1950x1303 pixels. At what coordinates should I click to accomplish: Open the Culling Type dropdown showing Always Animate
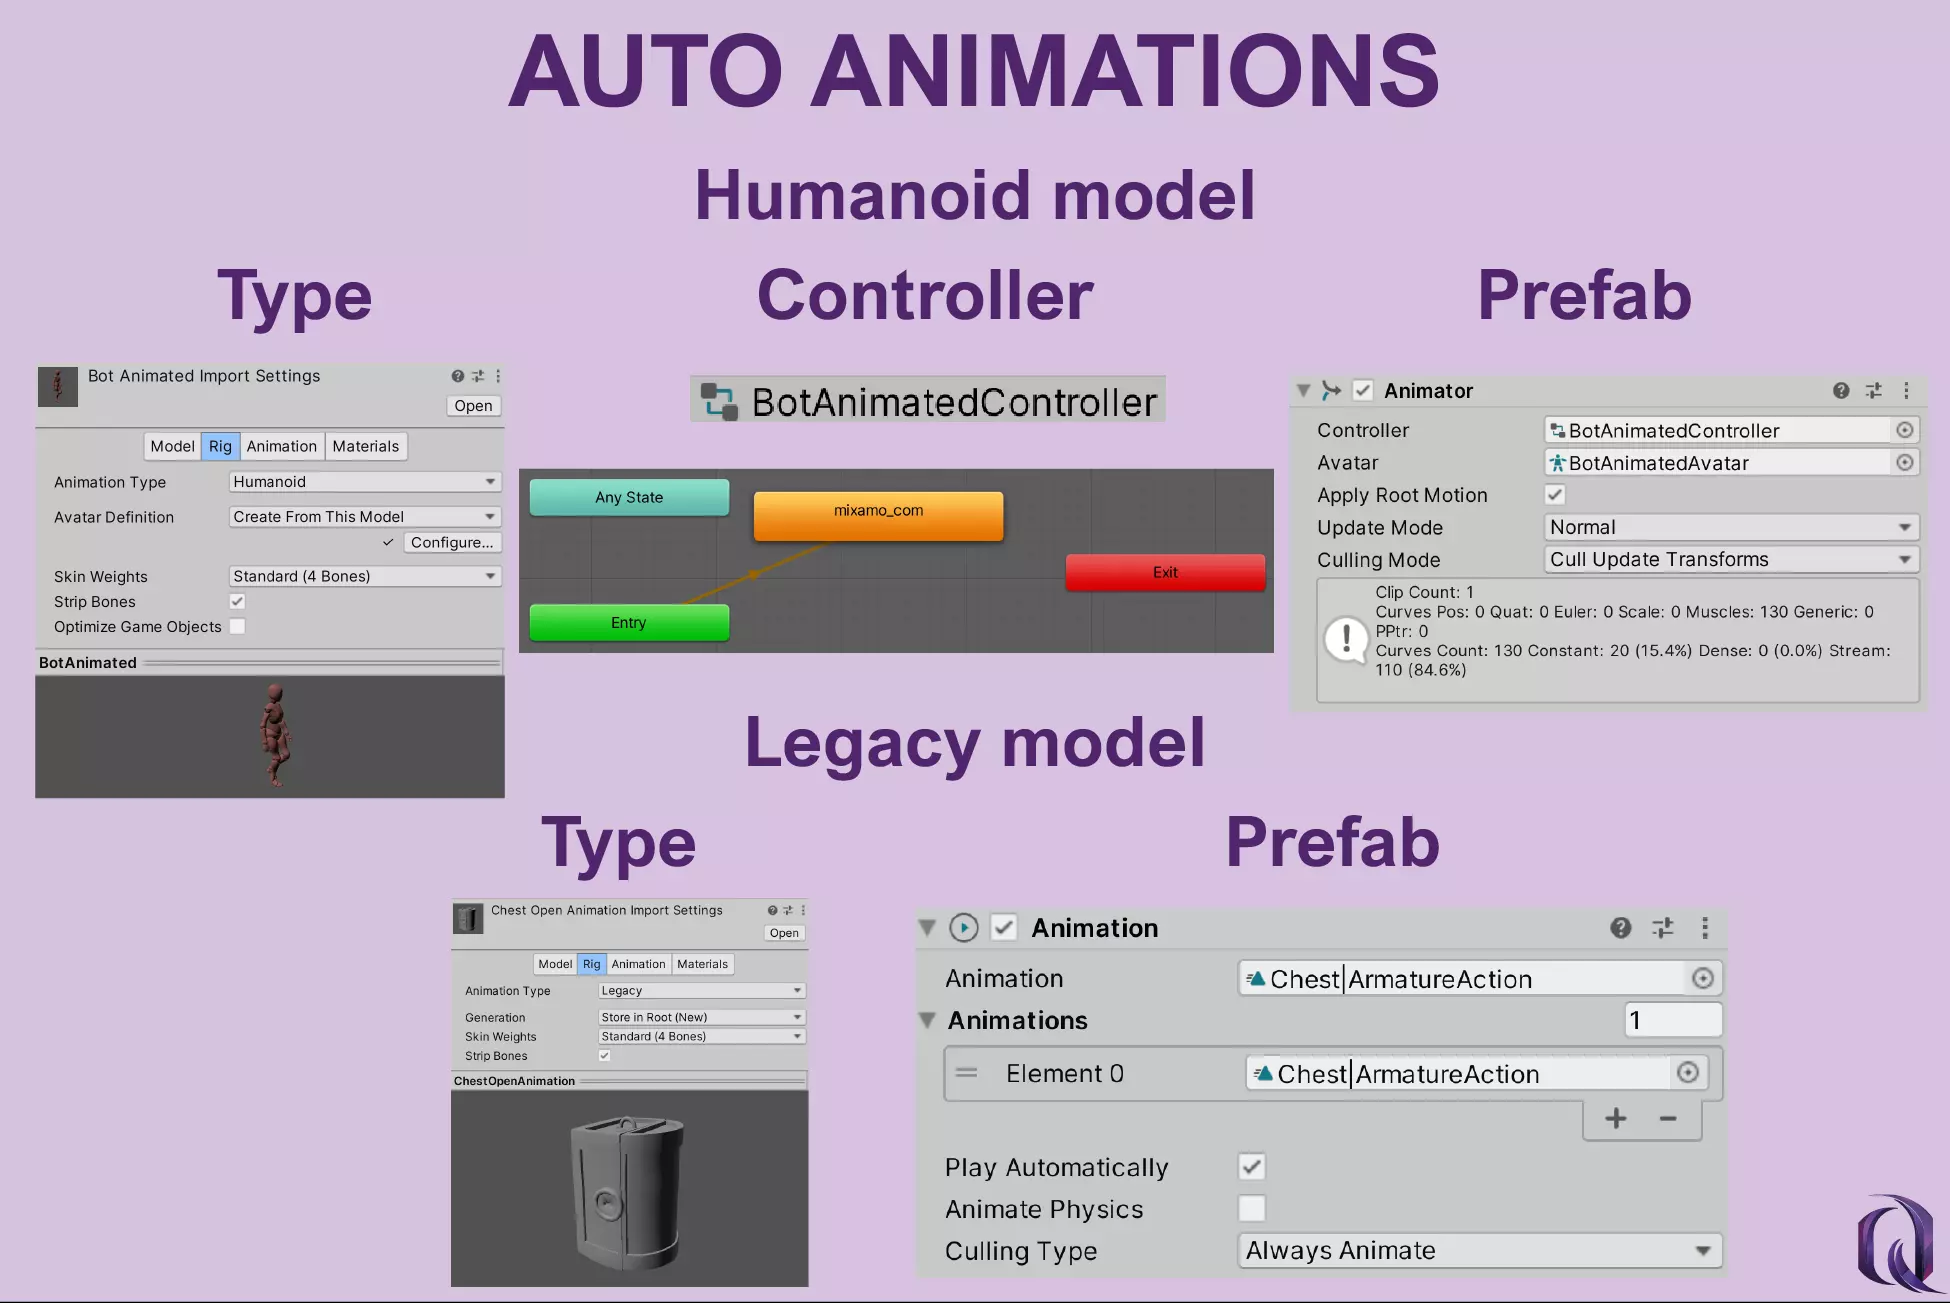click(1479, 1250)
